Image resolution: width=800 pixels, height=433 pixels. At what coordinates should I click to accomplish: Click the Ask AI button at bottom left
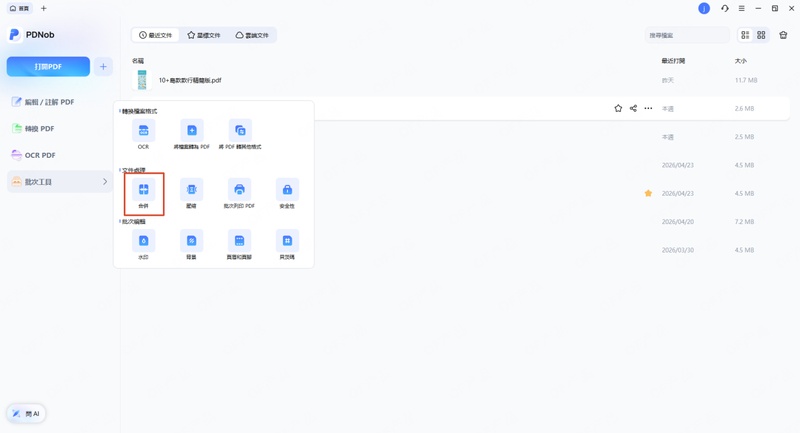[x=26, y=414]
